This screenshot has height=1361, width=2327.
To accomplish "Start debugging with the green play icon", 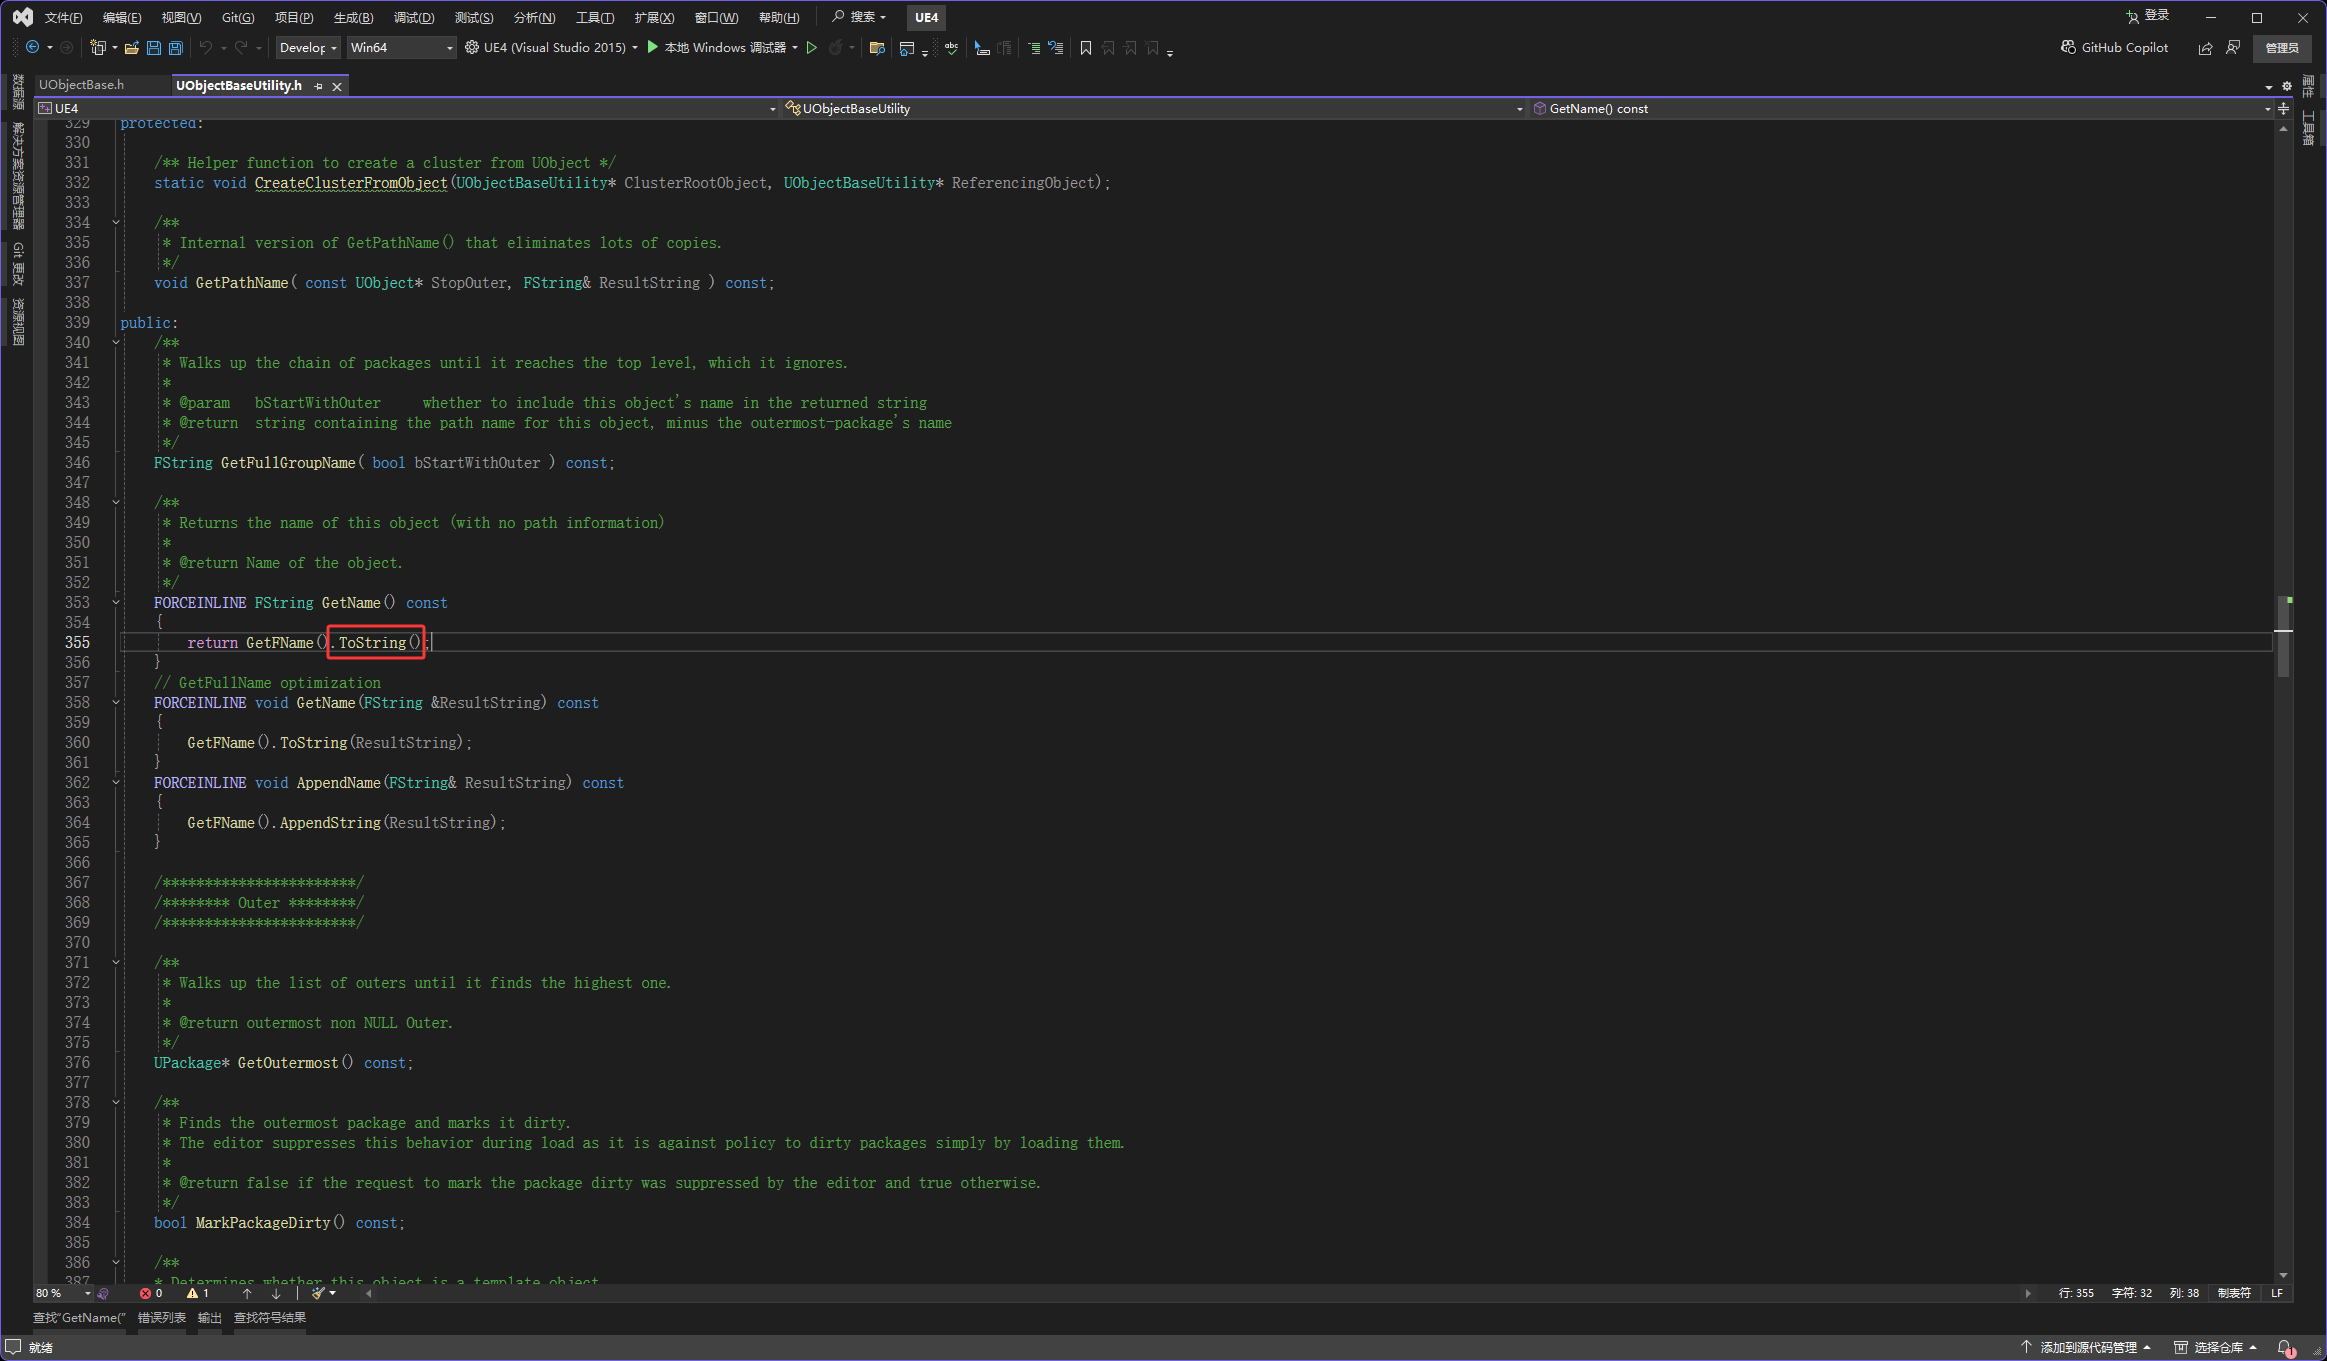I will [x=653, y=47].
